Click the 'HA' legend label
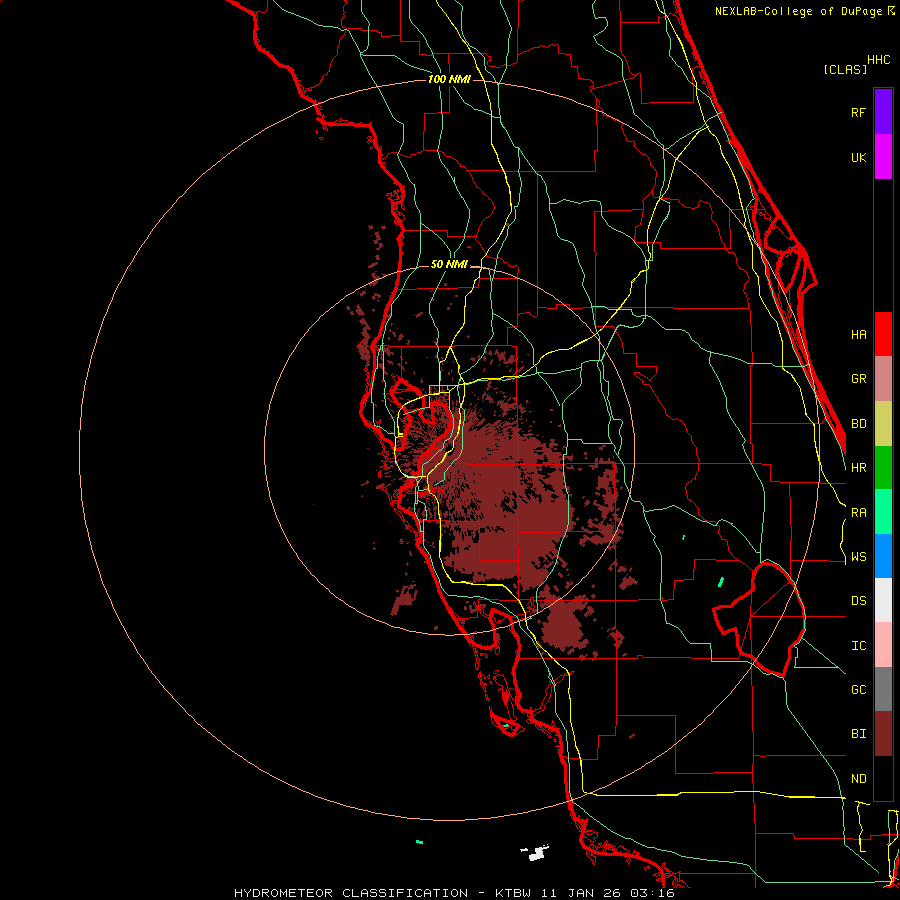Image resolution: width=900 pixels, height=900 pixels. [858, 334]
